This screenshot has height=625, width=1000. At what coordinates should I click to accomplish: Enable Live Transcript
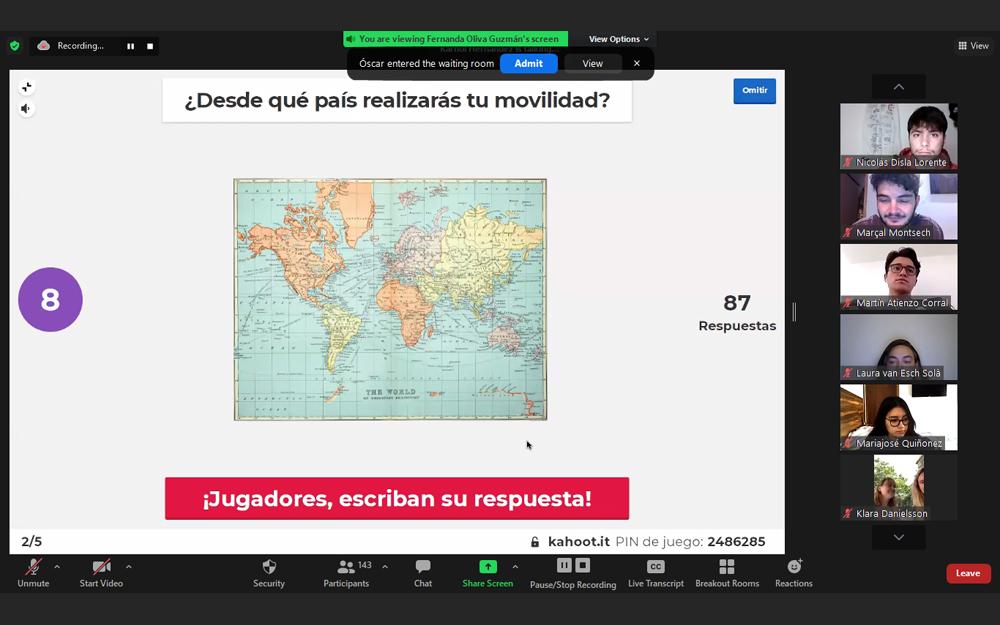click(656, 573)
